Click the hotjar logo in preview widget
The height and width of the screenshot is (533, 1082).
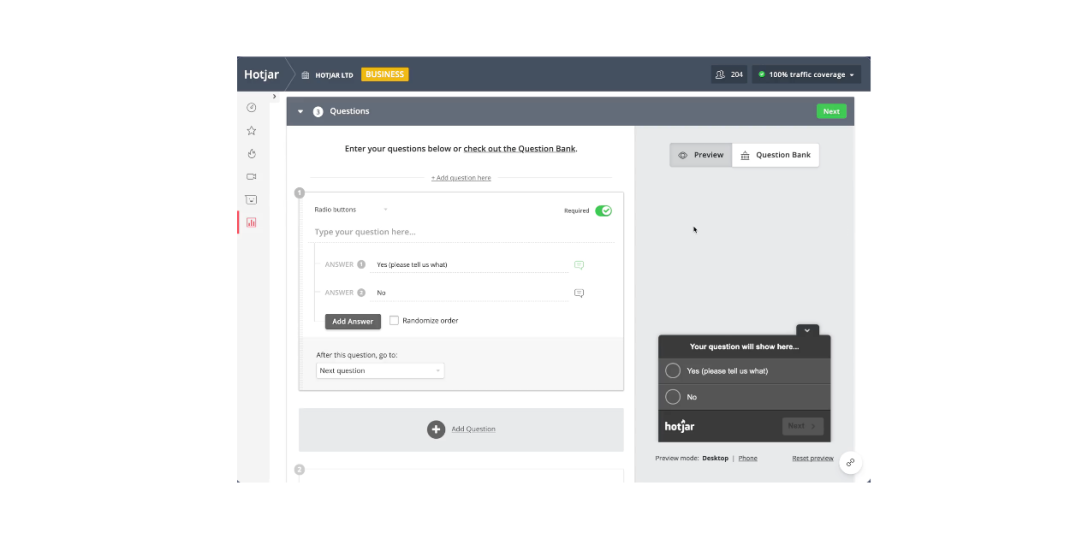coord(680,425)
